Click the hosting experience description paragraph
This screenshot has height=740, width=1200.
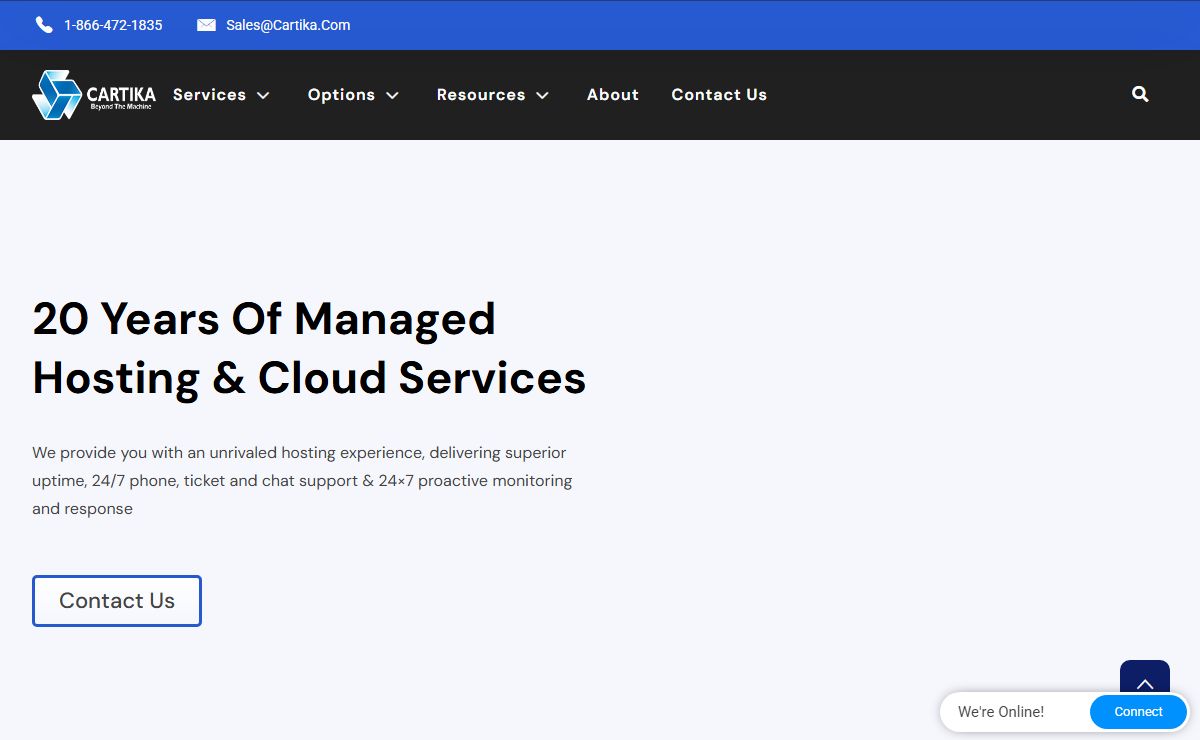[302, 481]
